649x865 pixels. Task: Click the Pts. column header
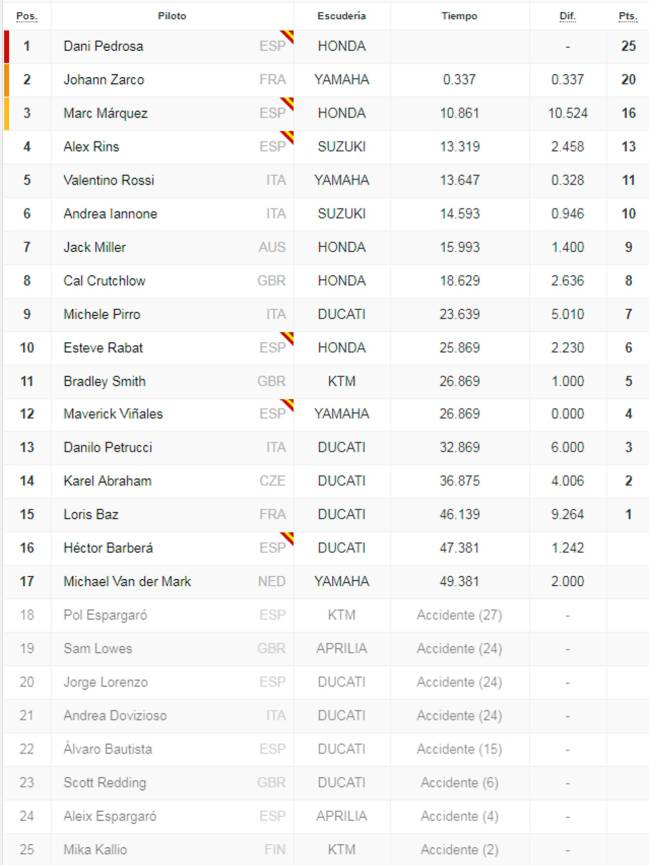coord(628,17)
